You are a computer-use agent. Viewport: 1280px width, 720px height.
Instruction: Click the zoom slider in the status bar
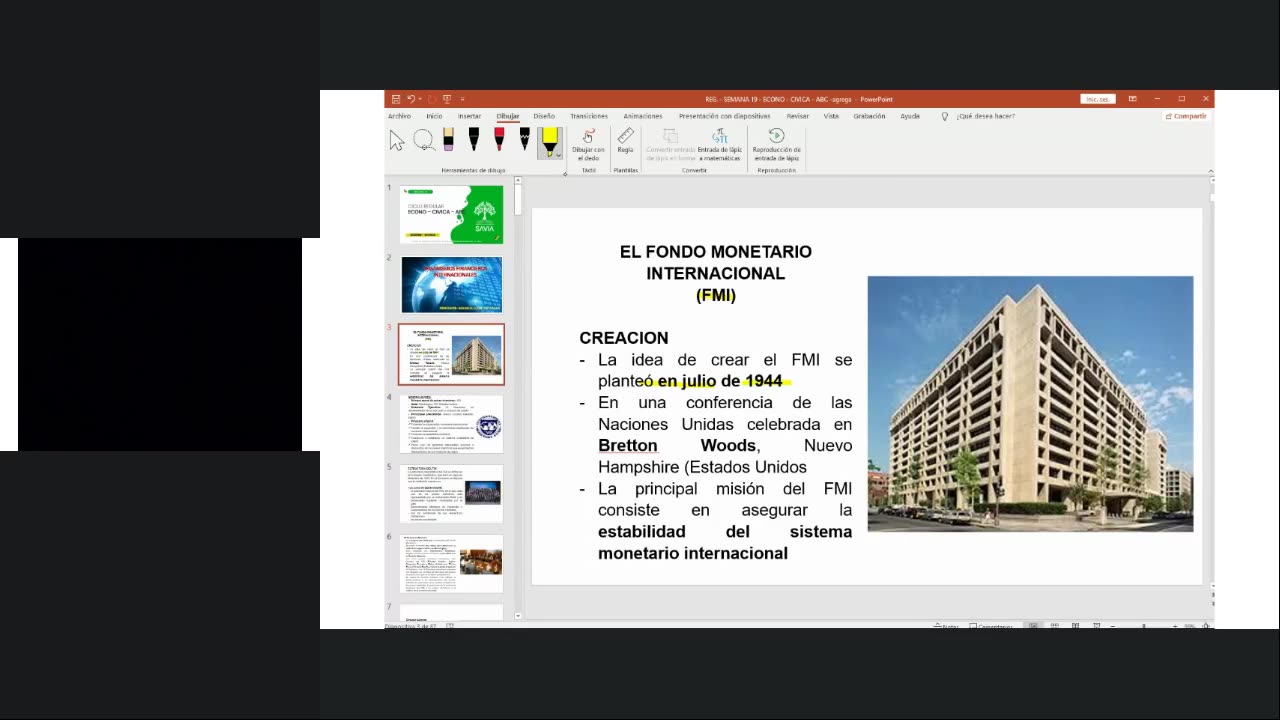coord(1144,626)
